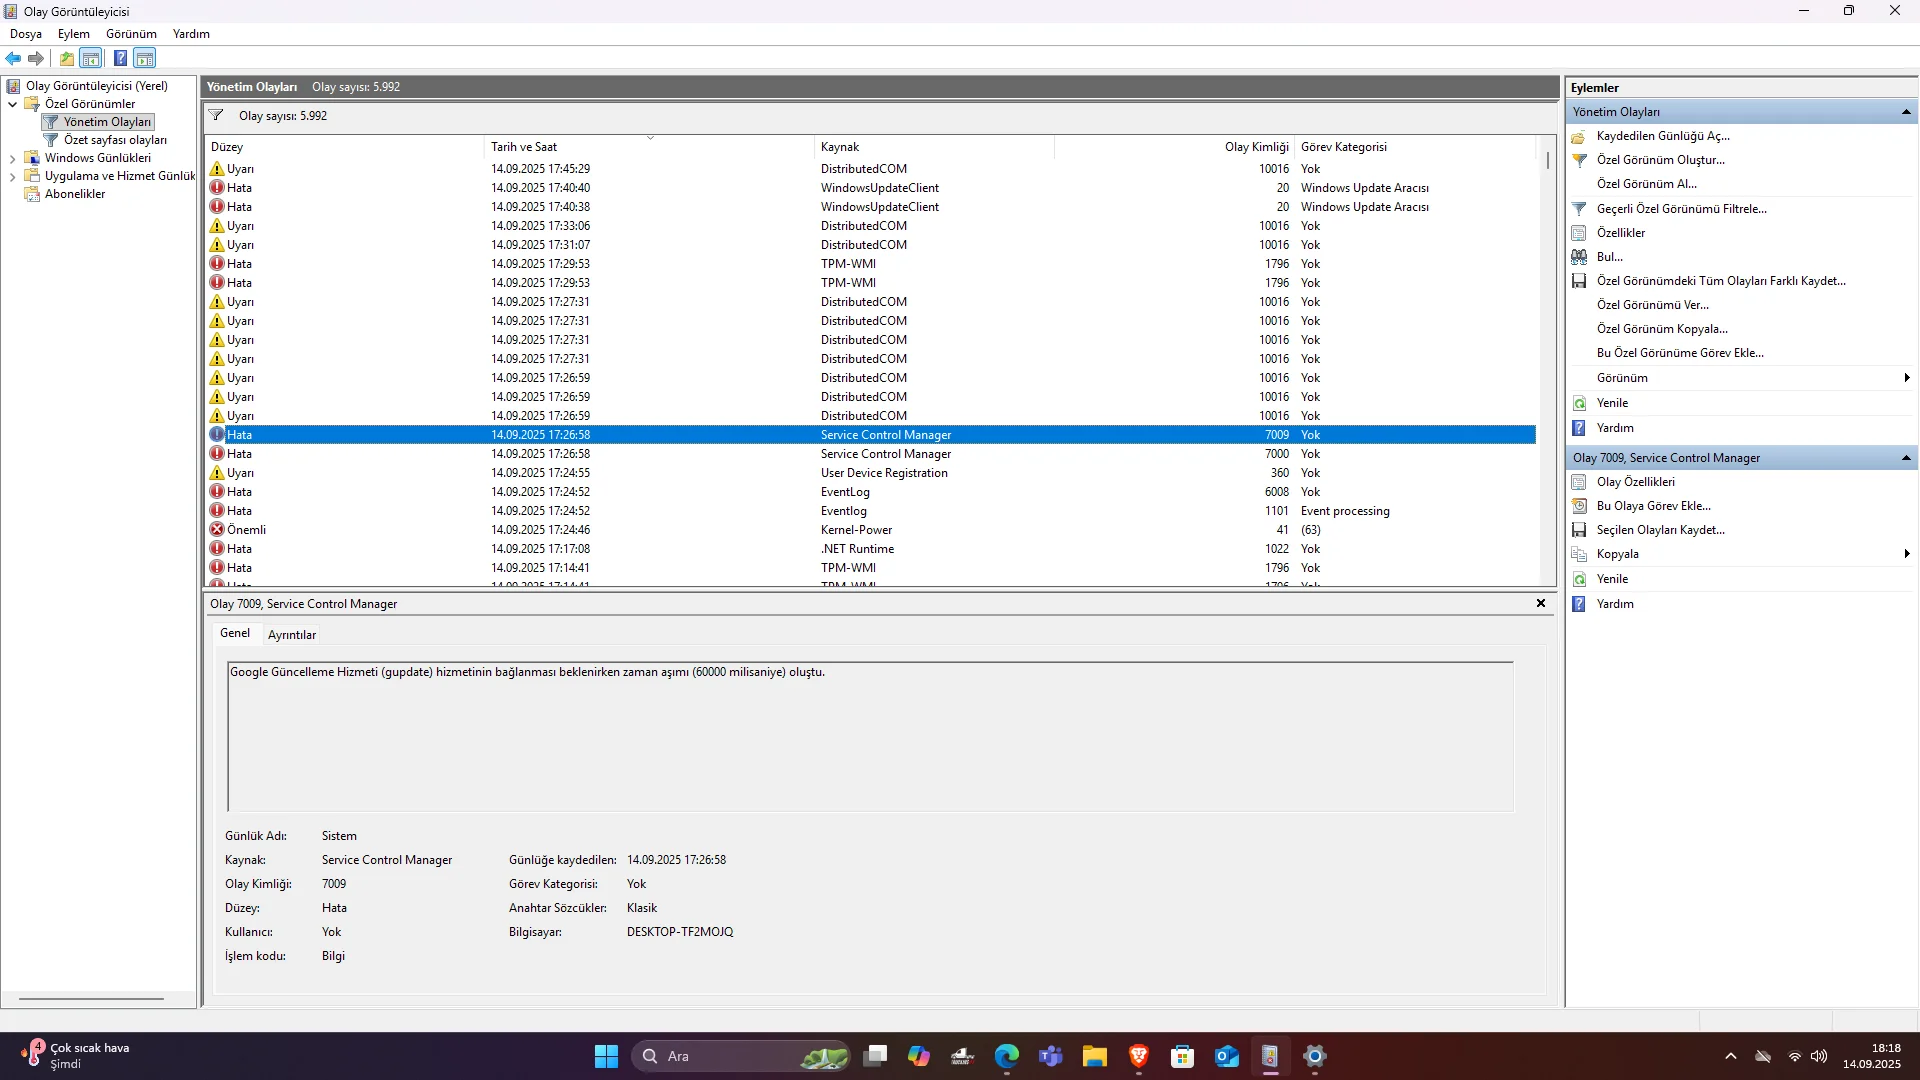
Task: Close the event 7009 preview pane
Action: [x=1540, y=603]
